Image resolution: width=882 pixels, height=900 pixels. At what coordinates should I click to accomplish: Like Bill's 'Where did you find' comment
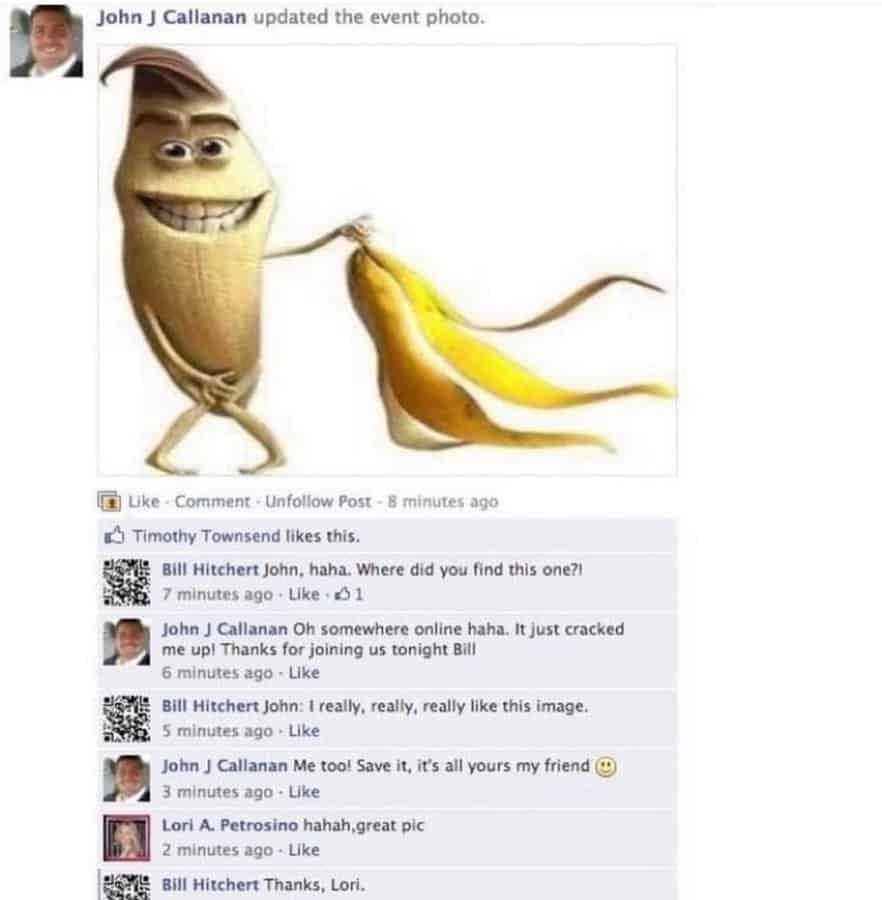[x=304, y=594]
